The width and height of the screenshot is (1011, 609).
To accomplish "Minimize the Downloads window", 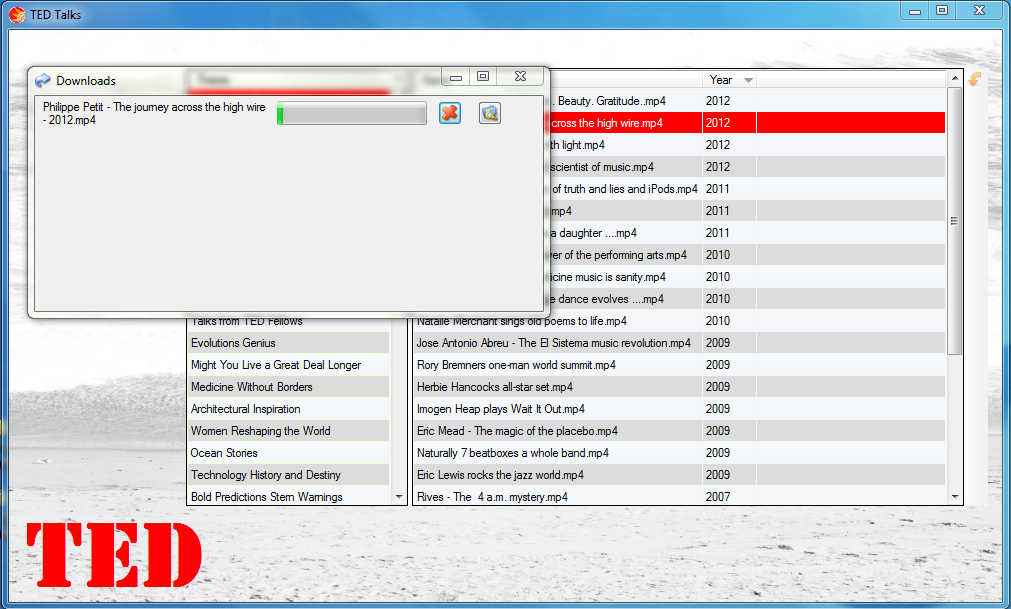I will click(456, 77).
